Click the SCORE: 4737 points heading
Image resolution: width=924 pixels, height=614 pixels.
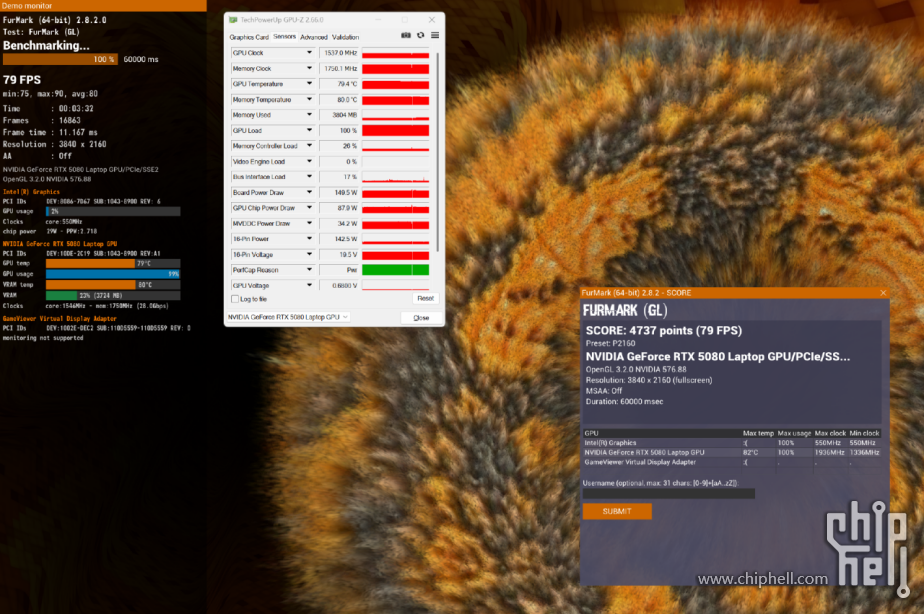(664, 331)
